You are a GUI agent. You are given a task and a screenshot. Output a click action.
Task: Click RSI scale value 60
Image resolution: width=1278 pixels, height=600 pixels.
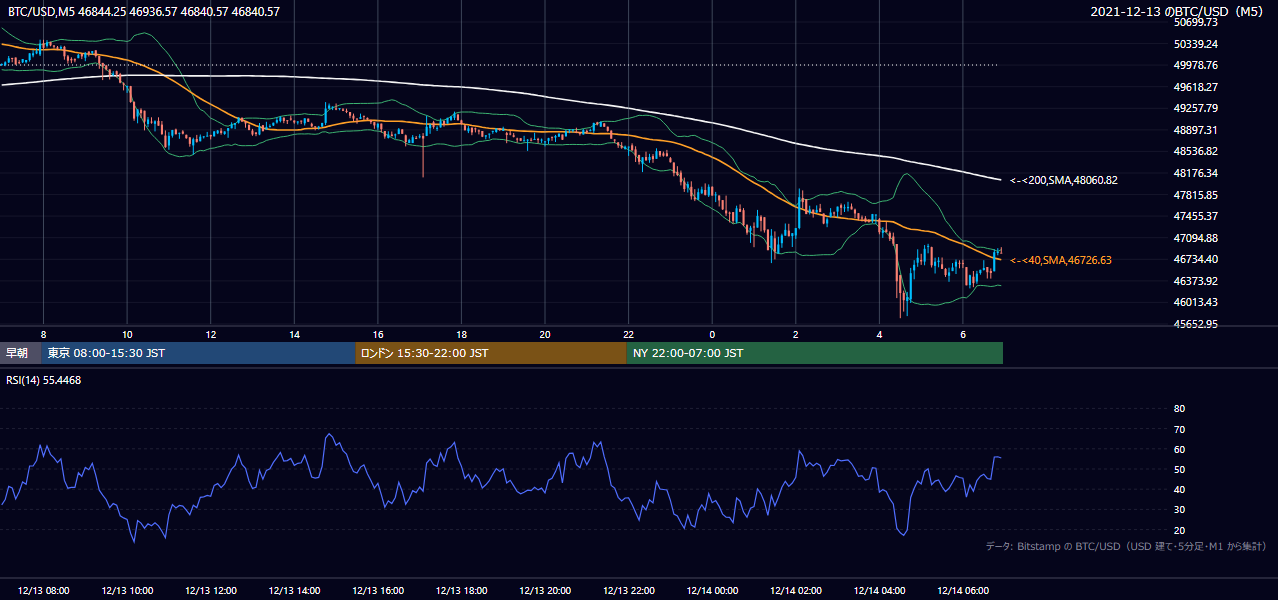click(x=1179, y=449)
